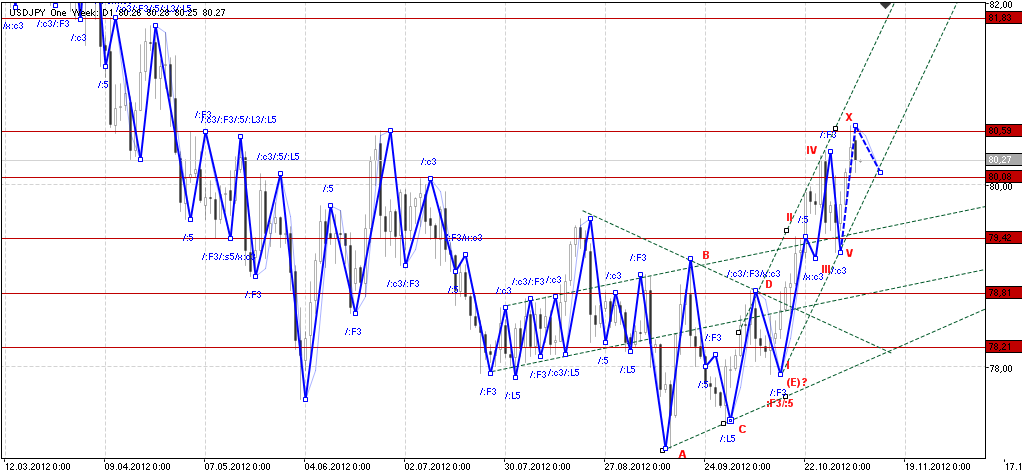Select the red IV wave label
This screenshot has width=1022, height=473.
(813, 149)
